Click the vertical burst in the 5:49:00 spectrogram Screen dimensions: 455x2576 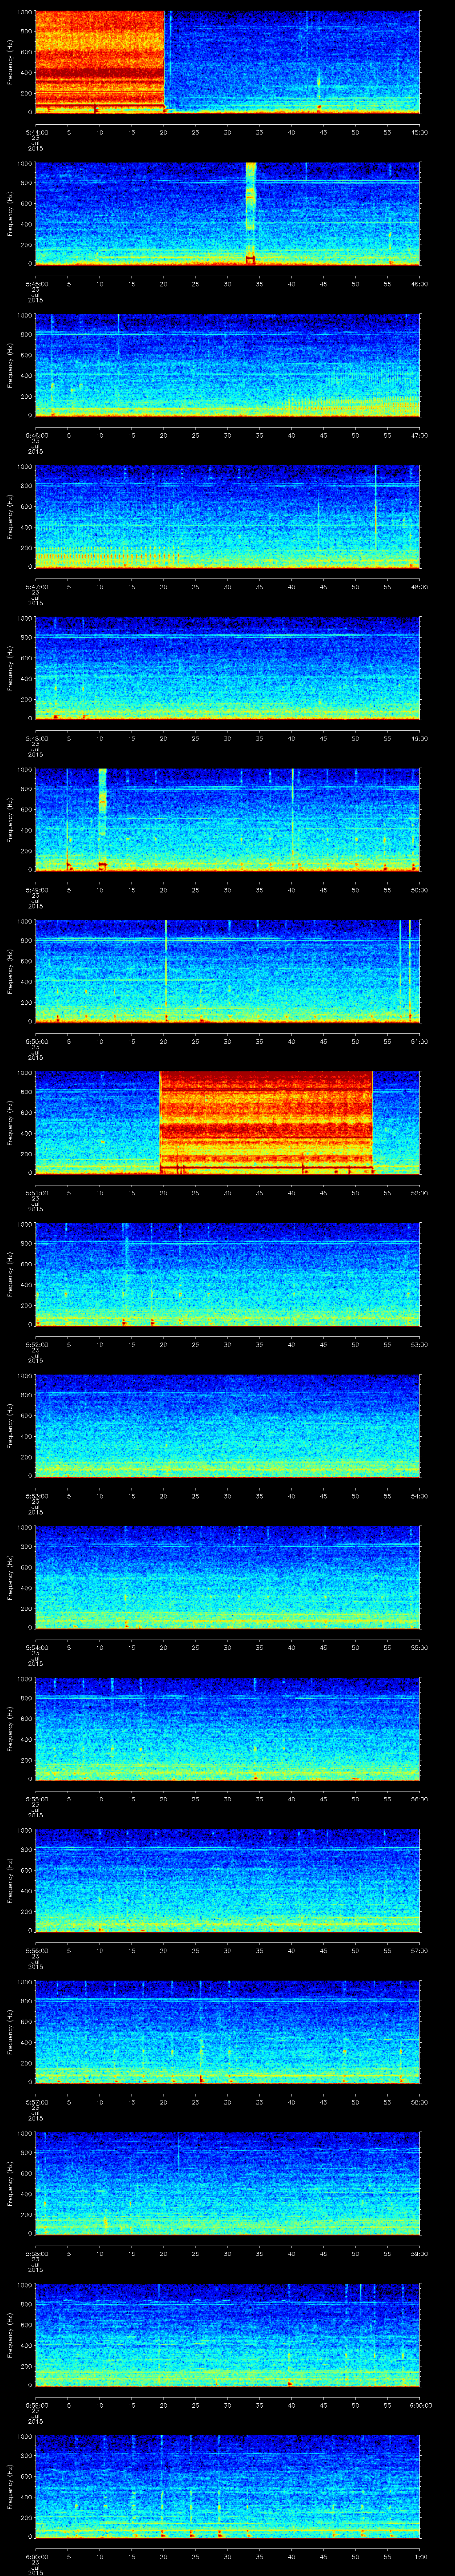click(102, 819)
